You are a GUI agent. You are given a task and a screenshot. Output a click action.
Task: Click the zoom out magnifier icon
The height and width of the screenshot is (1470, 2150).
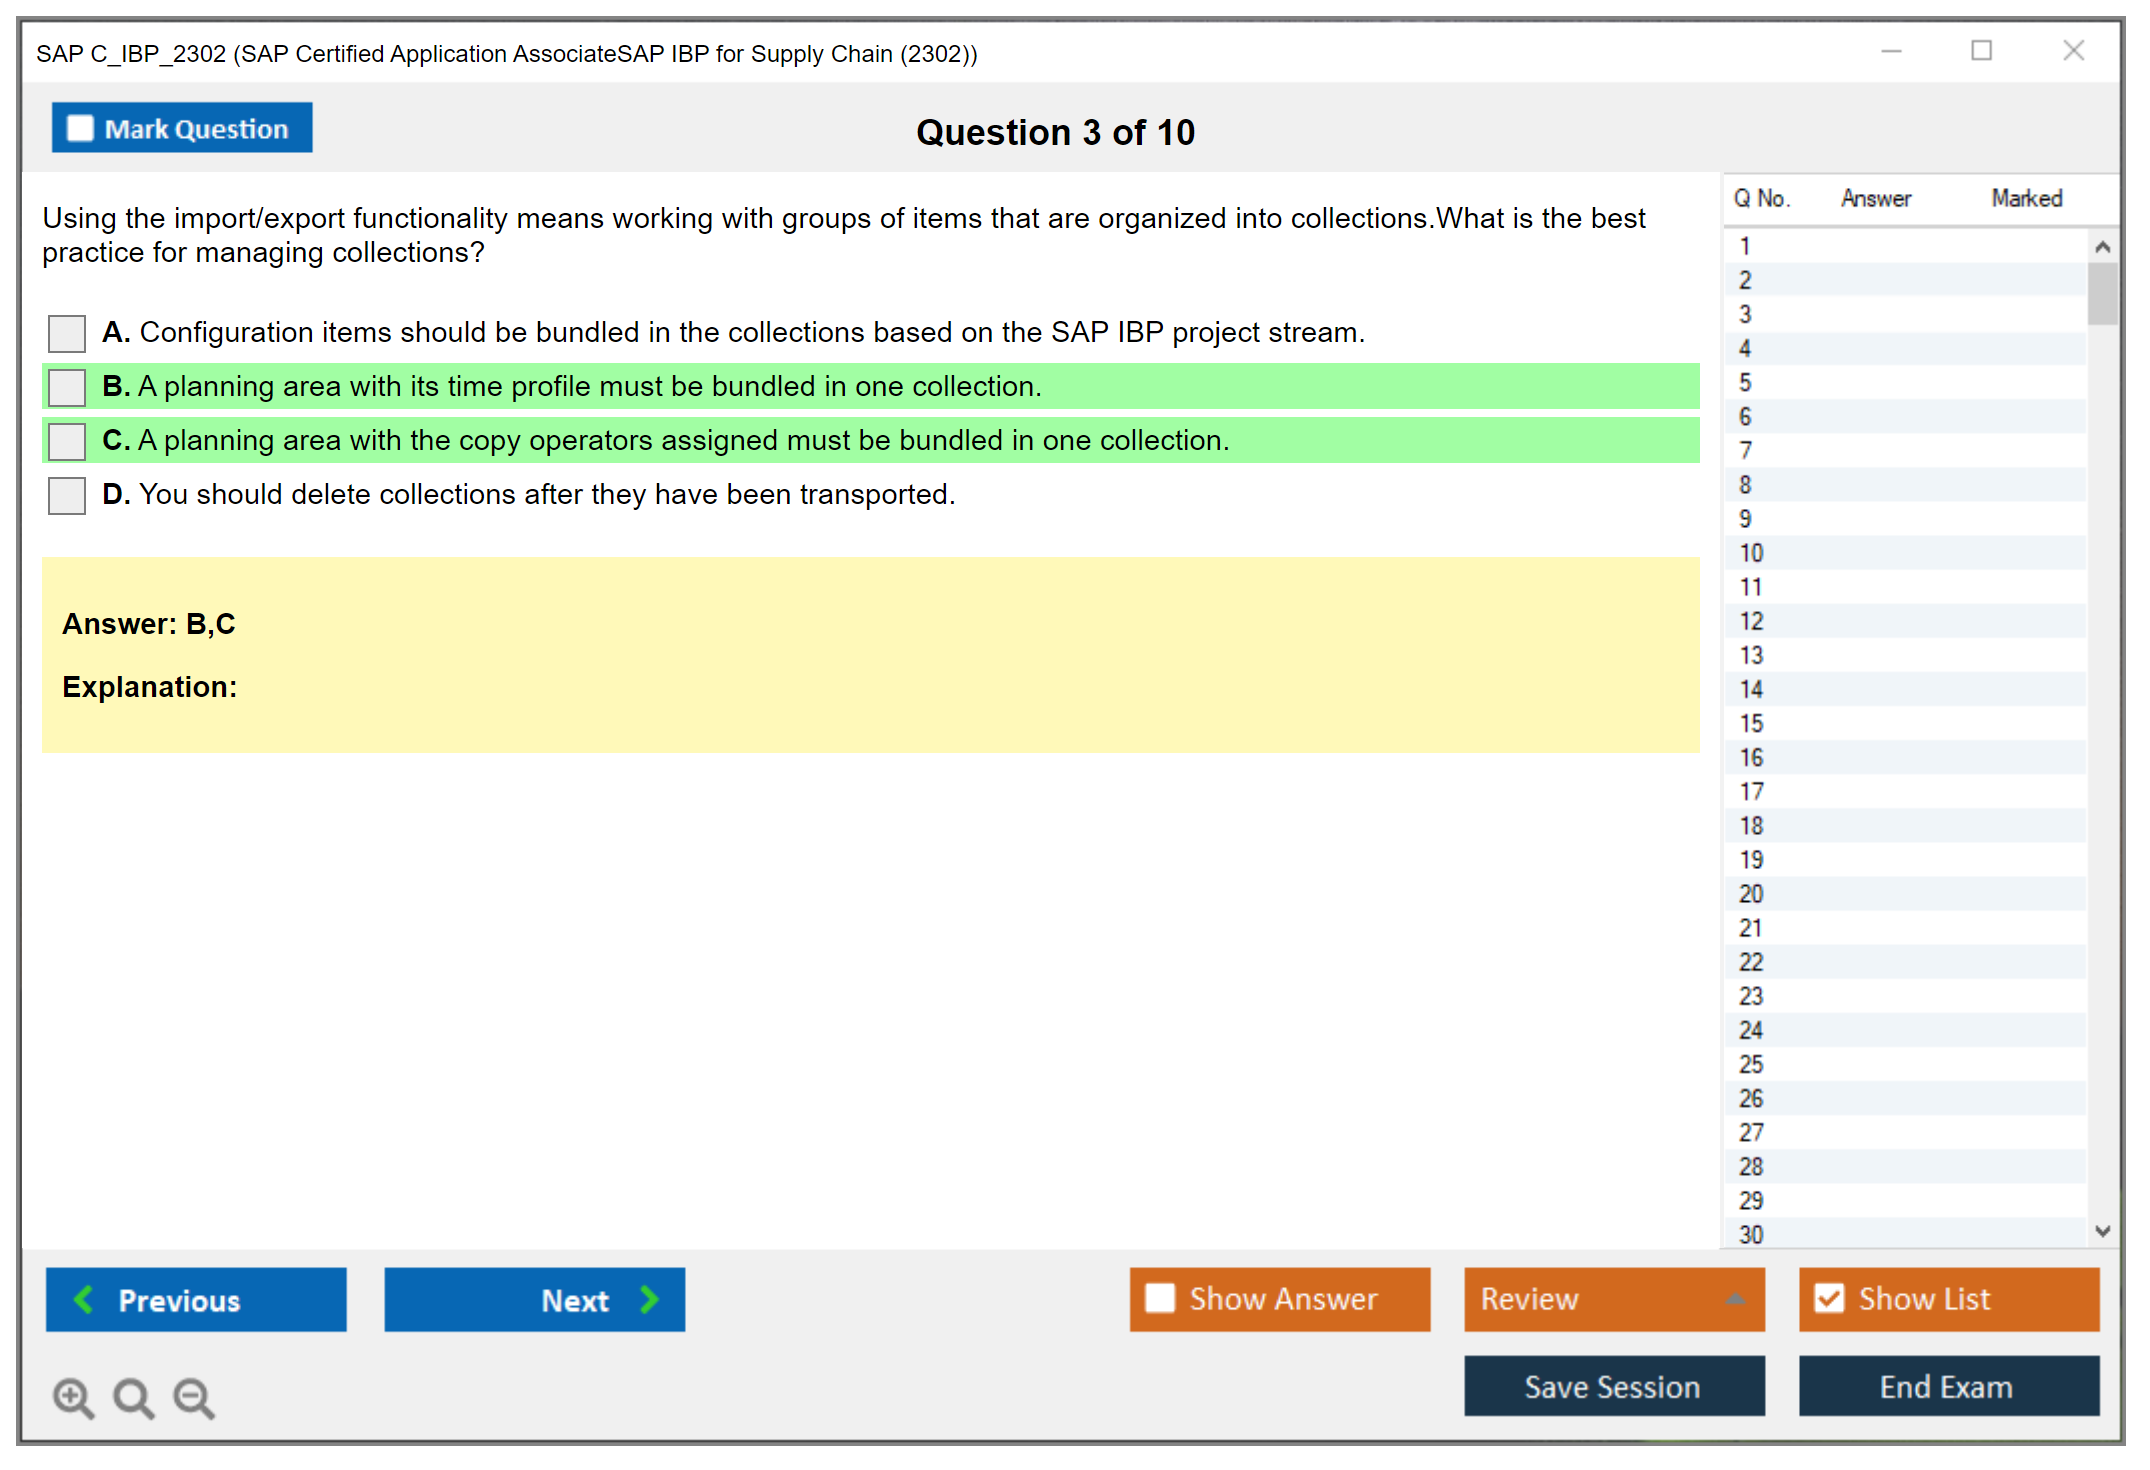click(x=193, y=1396)
